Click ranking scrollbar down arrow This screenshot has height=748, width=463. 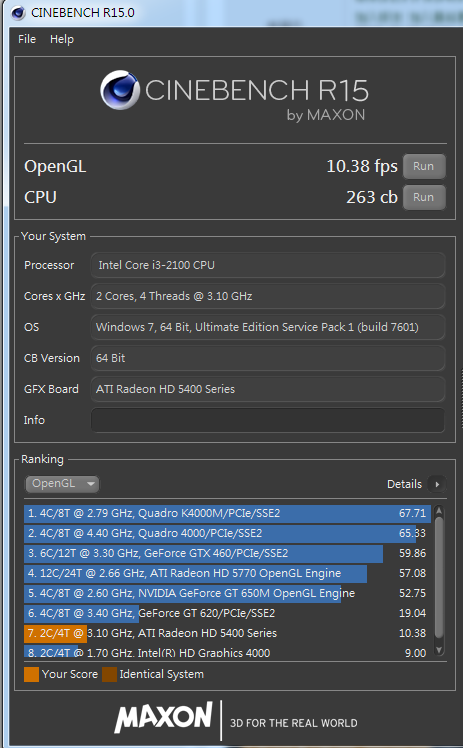tap(439, 650)
